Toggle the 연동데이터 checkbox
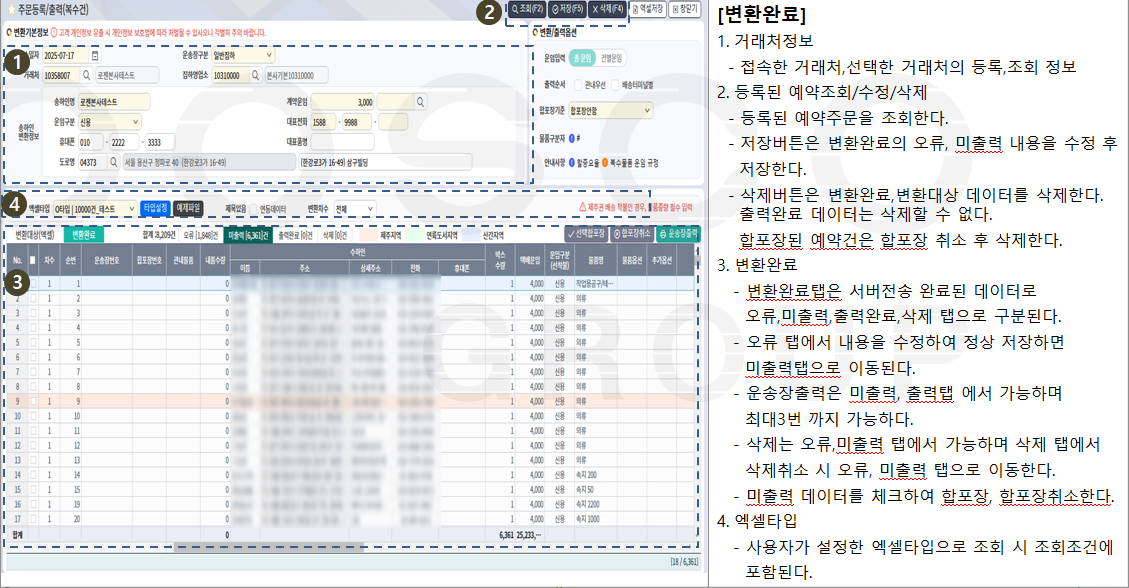The height and width of the screenshot is (588, 1129). click(253, 209)
